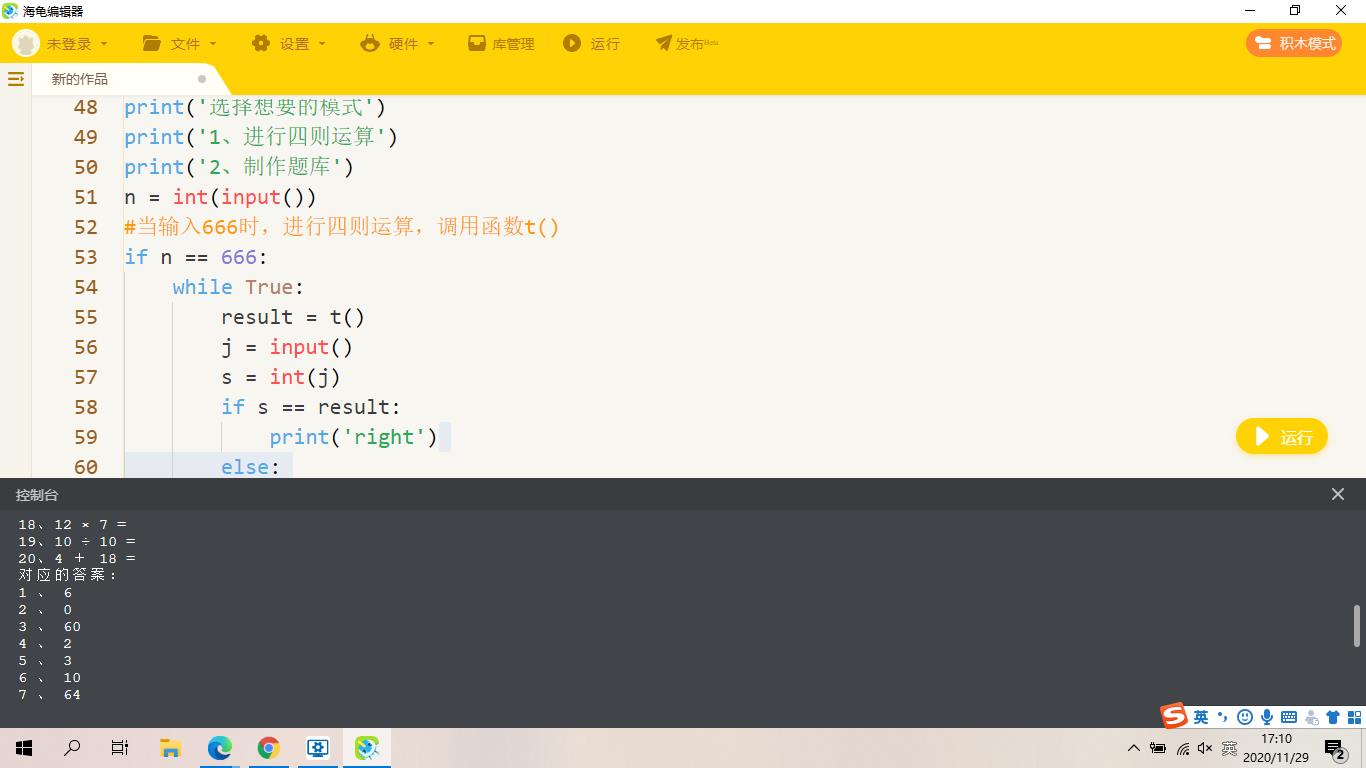Select the 新的作品 tab
1366x768 pixels.
[80, 79]
